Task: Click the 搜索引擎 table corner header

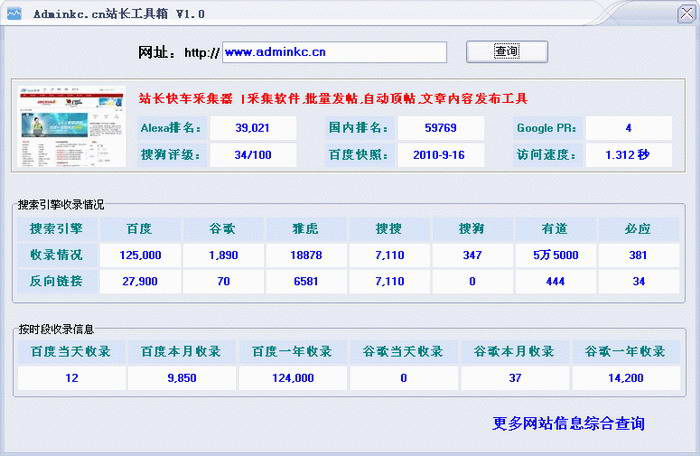Action: pos(57,229)
